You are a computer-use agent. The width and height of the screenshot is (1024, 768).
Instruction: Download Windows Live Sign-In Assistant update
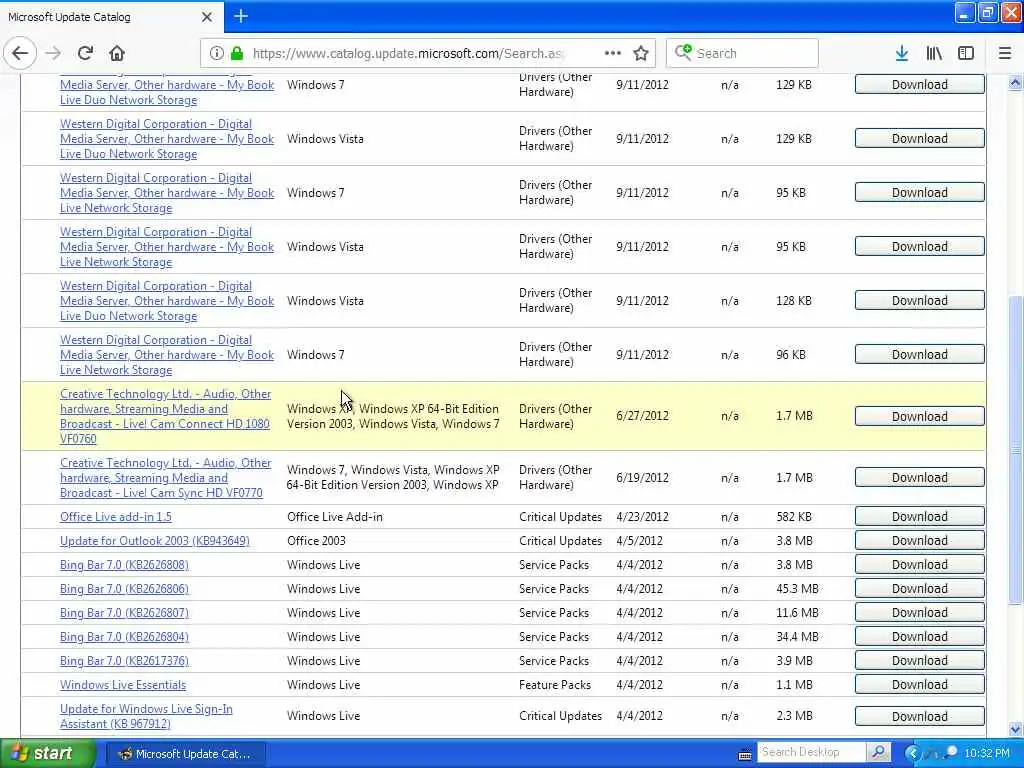pos(920,716)
